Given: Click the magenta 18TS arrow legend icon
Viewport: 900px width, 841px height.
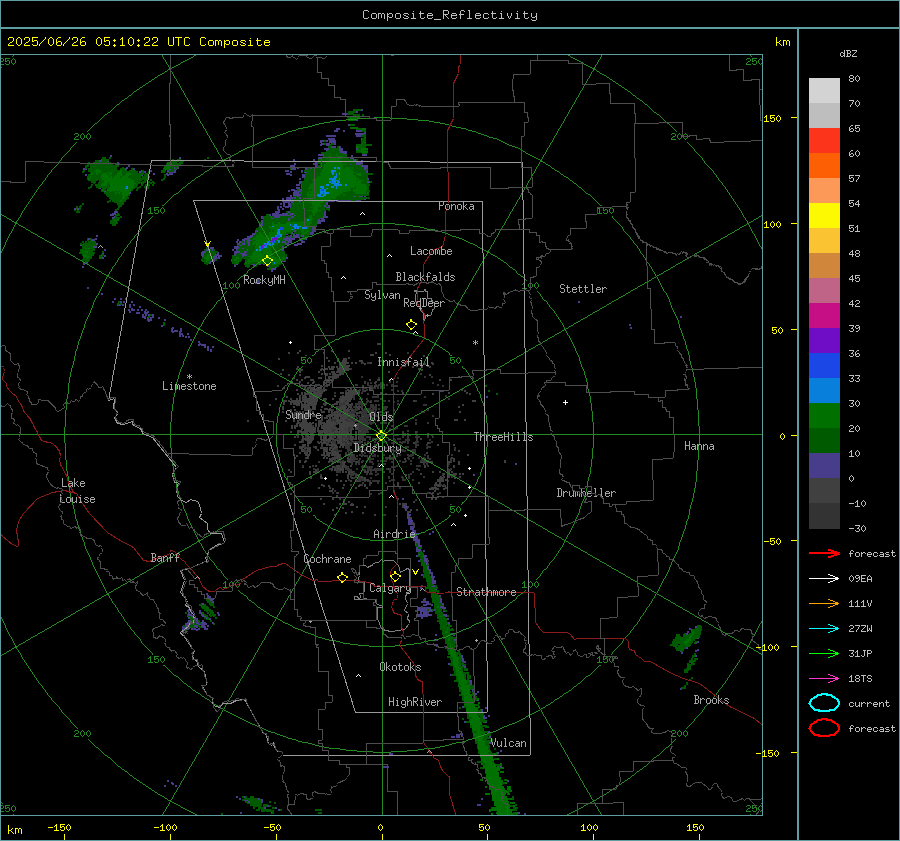Looking at the screenshot, I should (x=824, y=679).
